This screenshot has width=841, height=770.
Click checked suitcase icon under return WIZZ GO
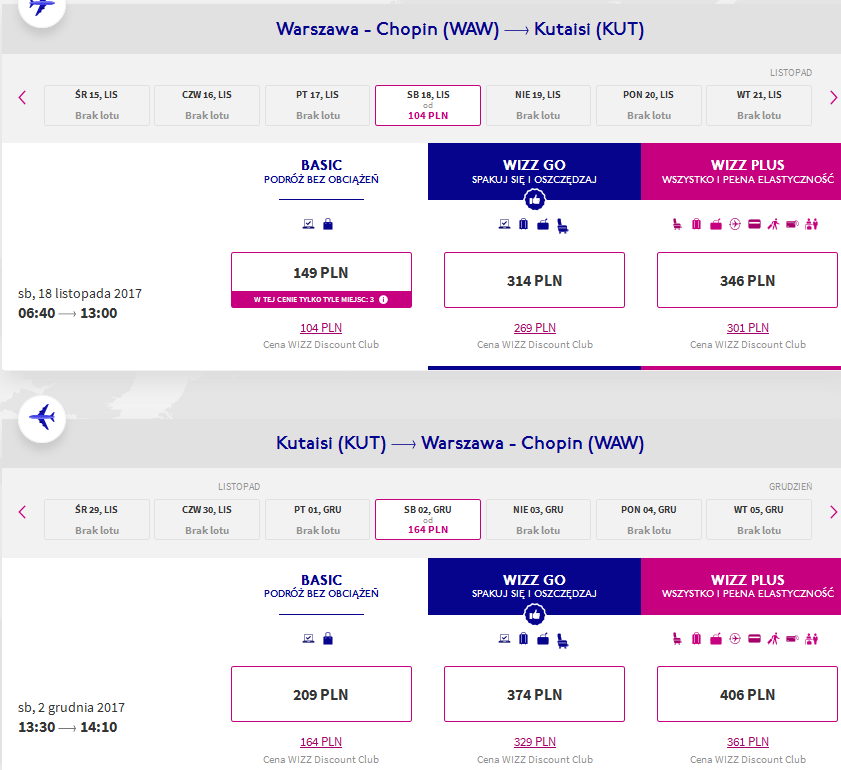click(x=523, y=639)
